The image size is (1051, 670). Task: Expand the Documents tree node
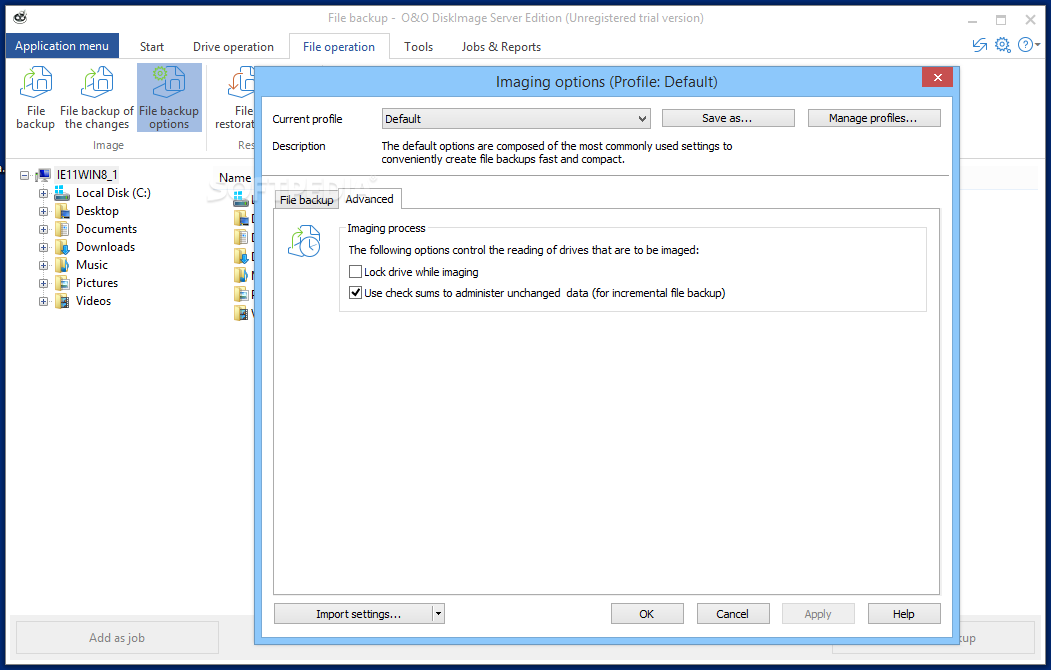coord(44,230)
